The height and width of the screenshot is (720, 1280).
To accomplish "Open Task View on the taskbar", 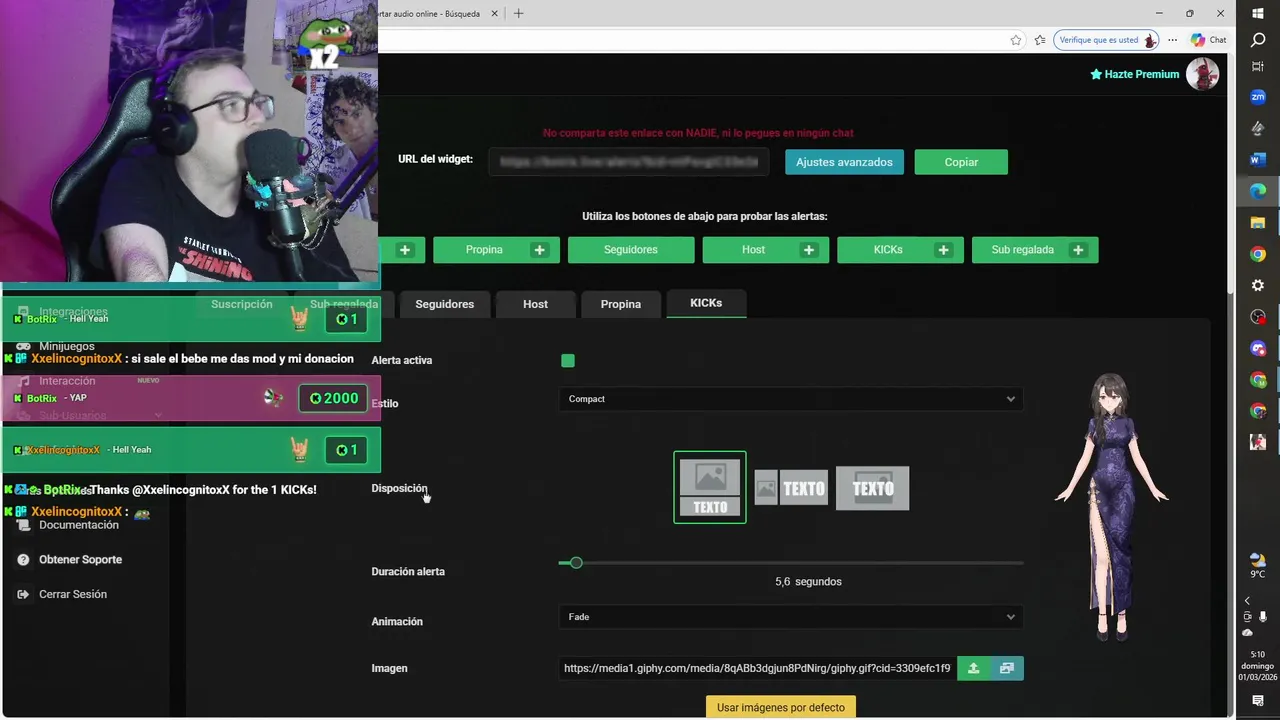I will coord(1258,66).
